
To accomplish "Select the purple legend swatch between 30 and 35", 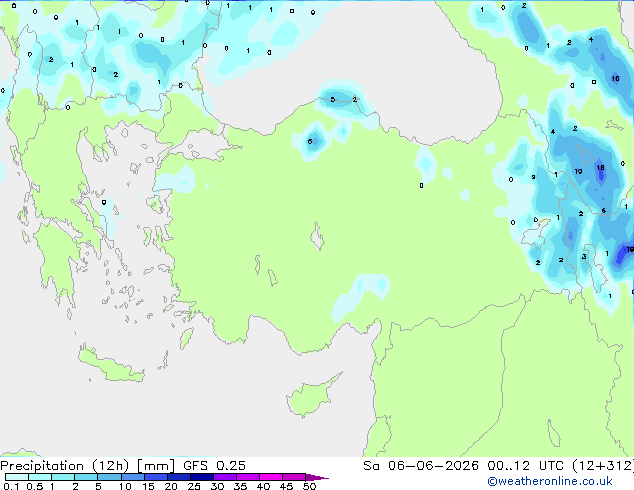I will [x=225, y=477].
